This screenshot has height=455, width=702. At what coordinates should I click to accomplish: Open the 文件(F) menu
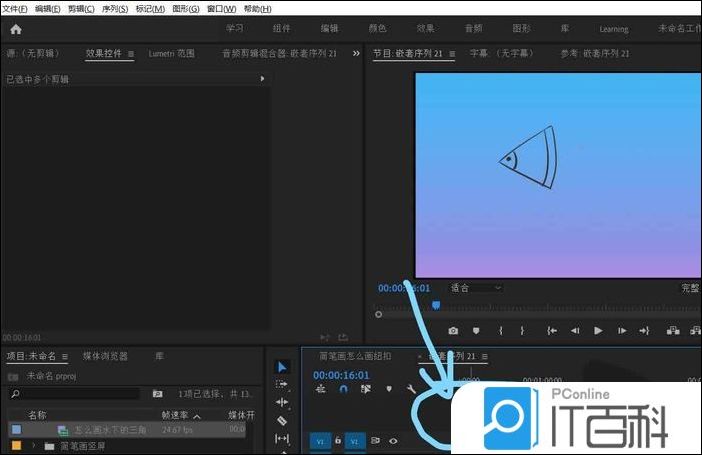click(15, 8)
